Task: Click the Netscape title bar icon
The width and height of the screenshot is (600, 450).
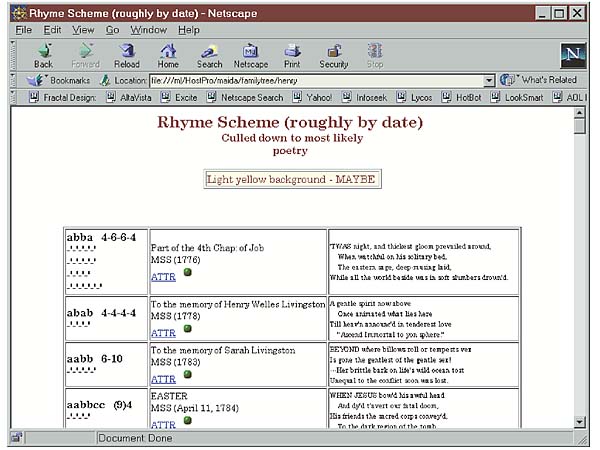Action: coord(19,13)
